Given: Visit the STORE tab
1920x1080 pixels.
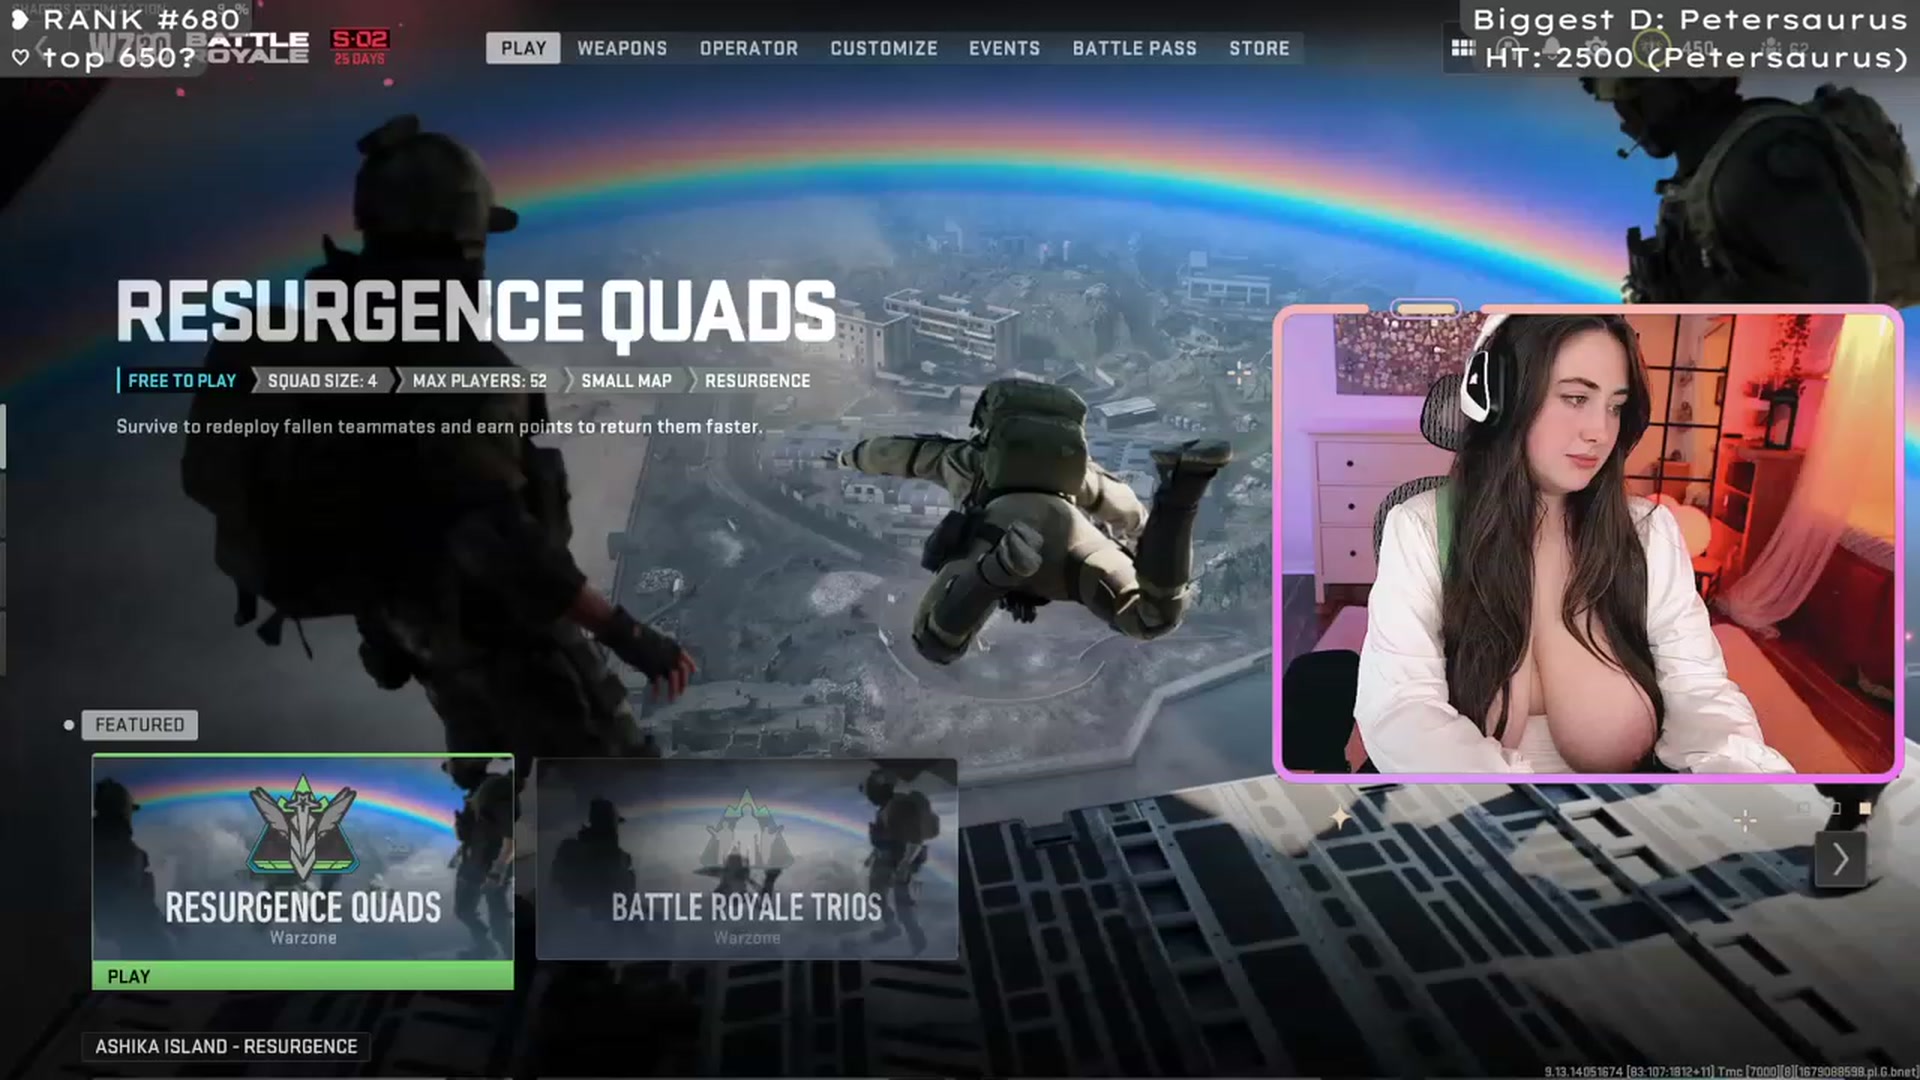Looking at the screenshot, I should [x=1259, y=48].
